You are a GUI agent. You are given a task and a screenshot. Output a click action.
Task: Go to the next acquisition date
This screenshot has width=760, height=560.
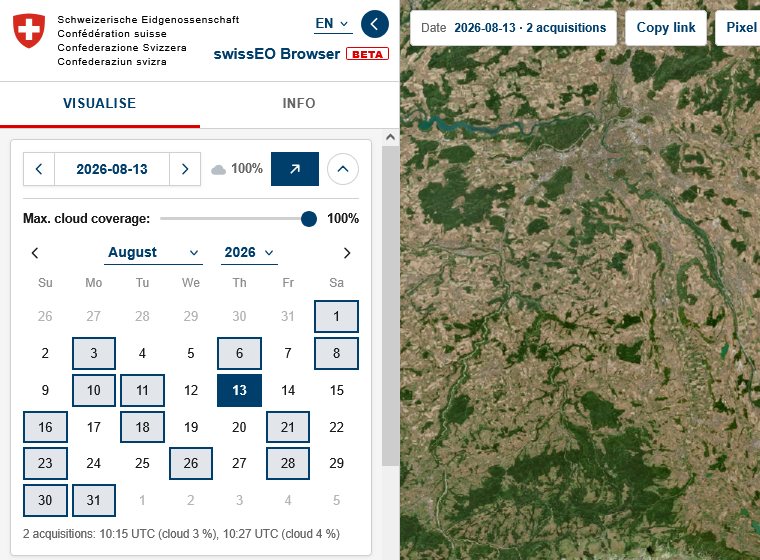click(185, 169)
